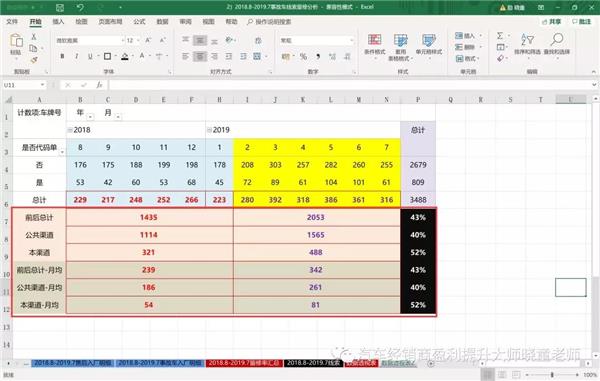600x381 pixels.
Task: Open the font name dropdown
Action: (122, 40)
